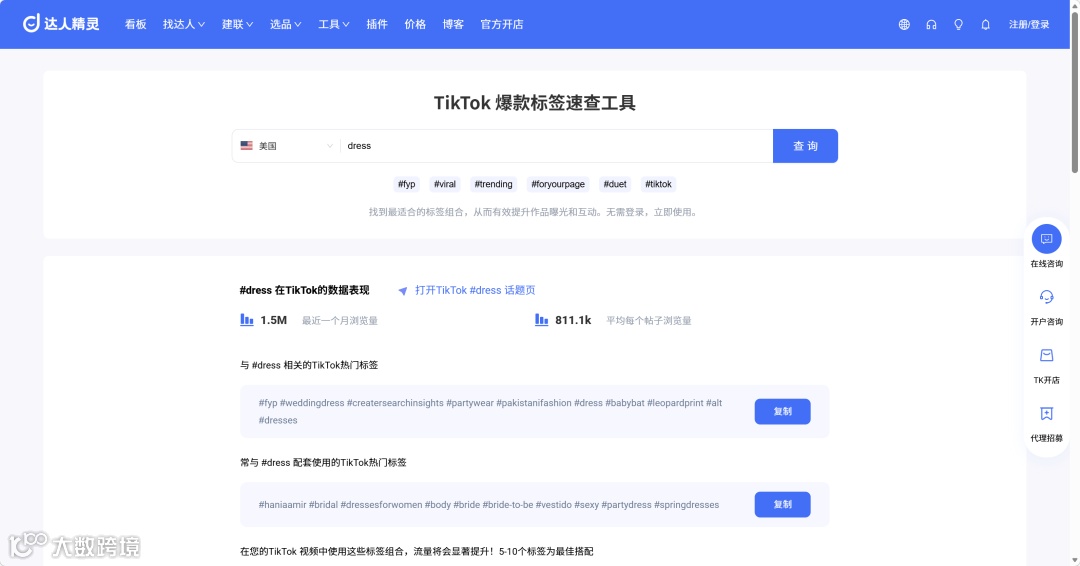1080x566 pixels.
Task: Click the headset support icon in header
Action: tap(931, 25)
